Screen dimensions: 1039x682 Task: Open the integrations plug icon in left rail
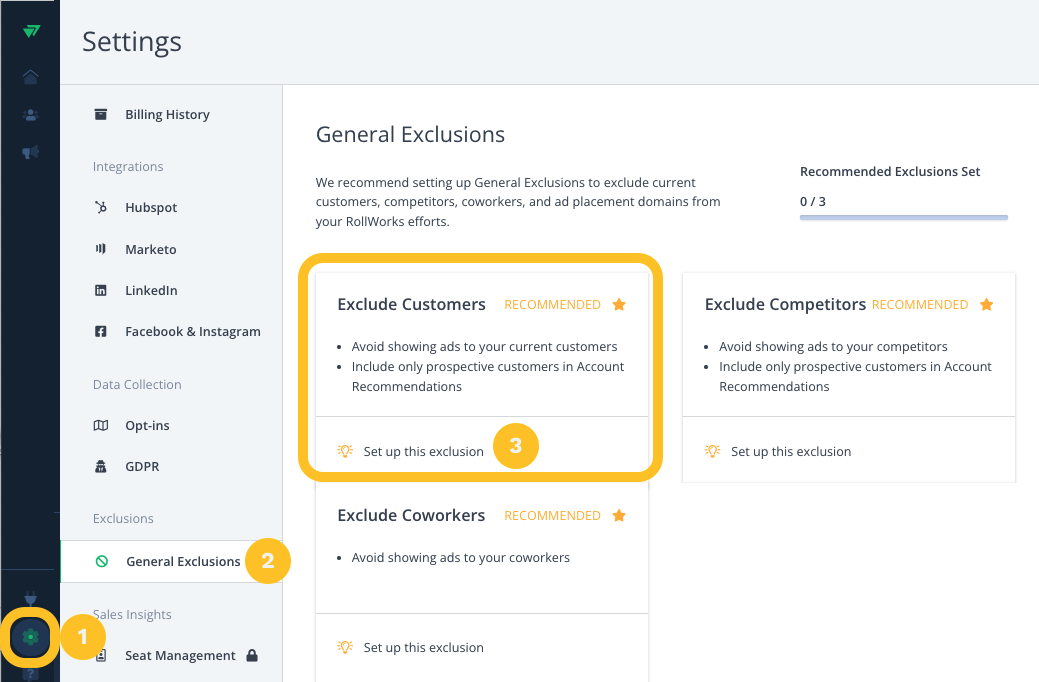click(x=30, y=598)
